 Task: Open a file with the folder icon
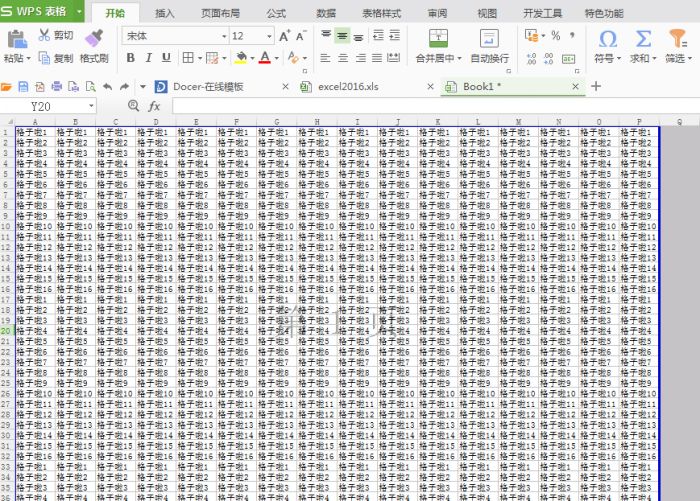[x=6, y=86]
